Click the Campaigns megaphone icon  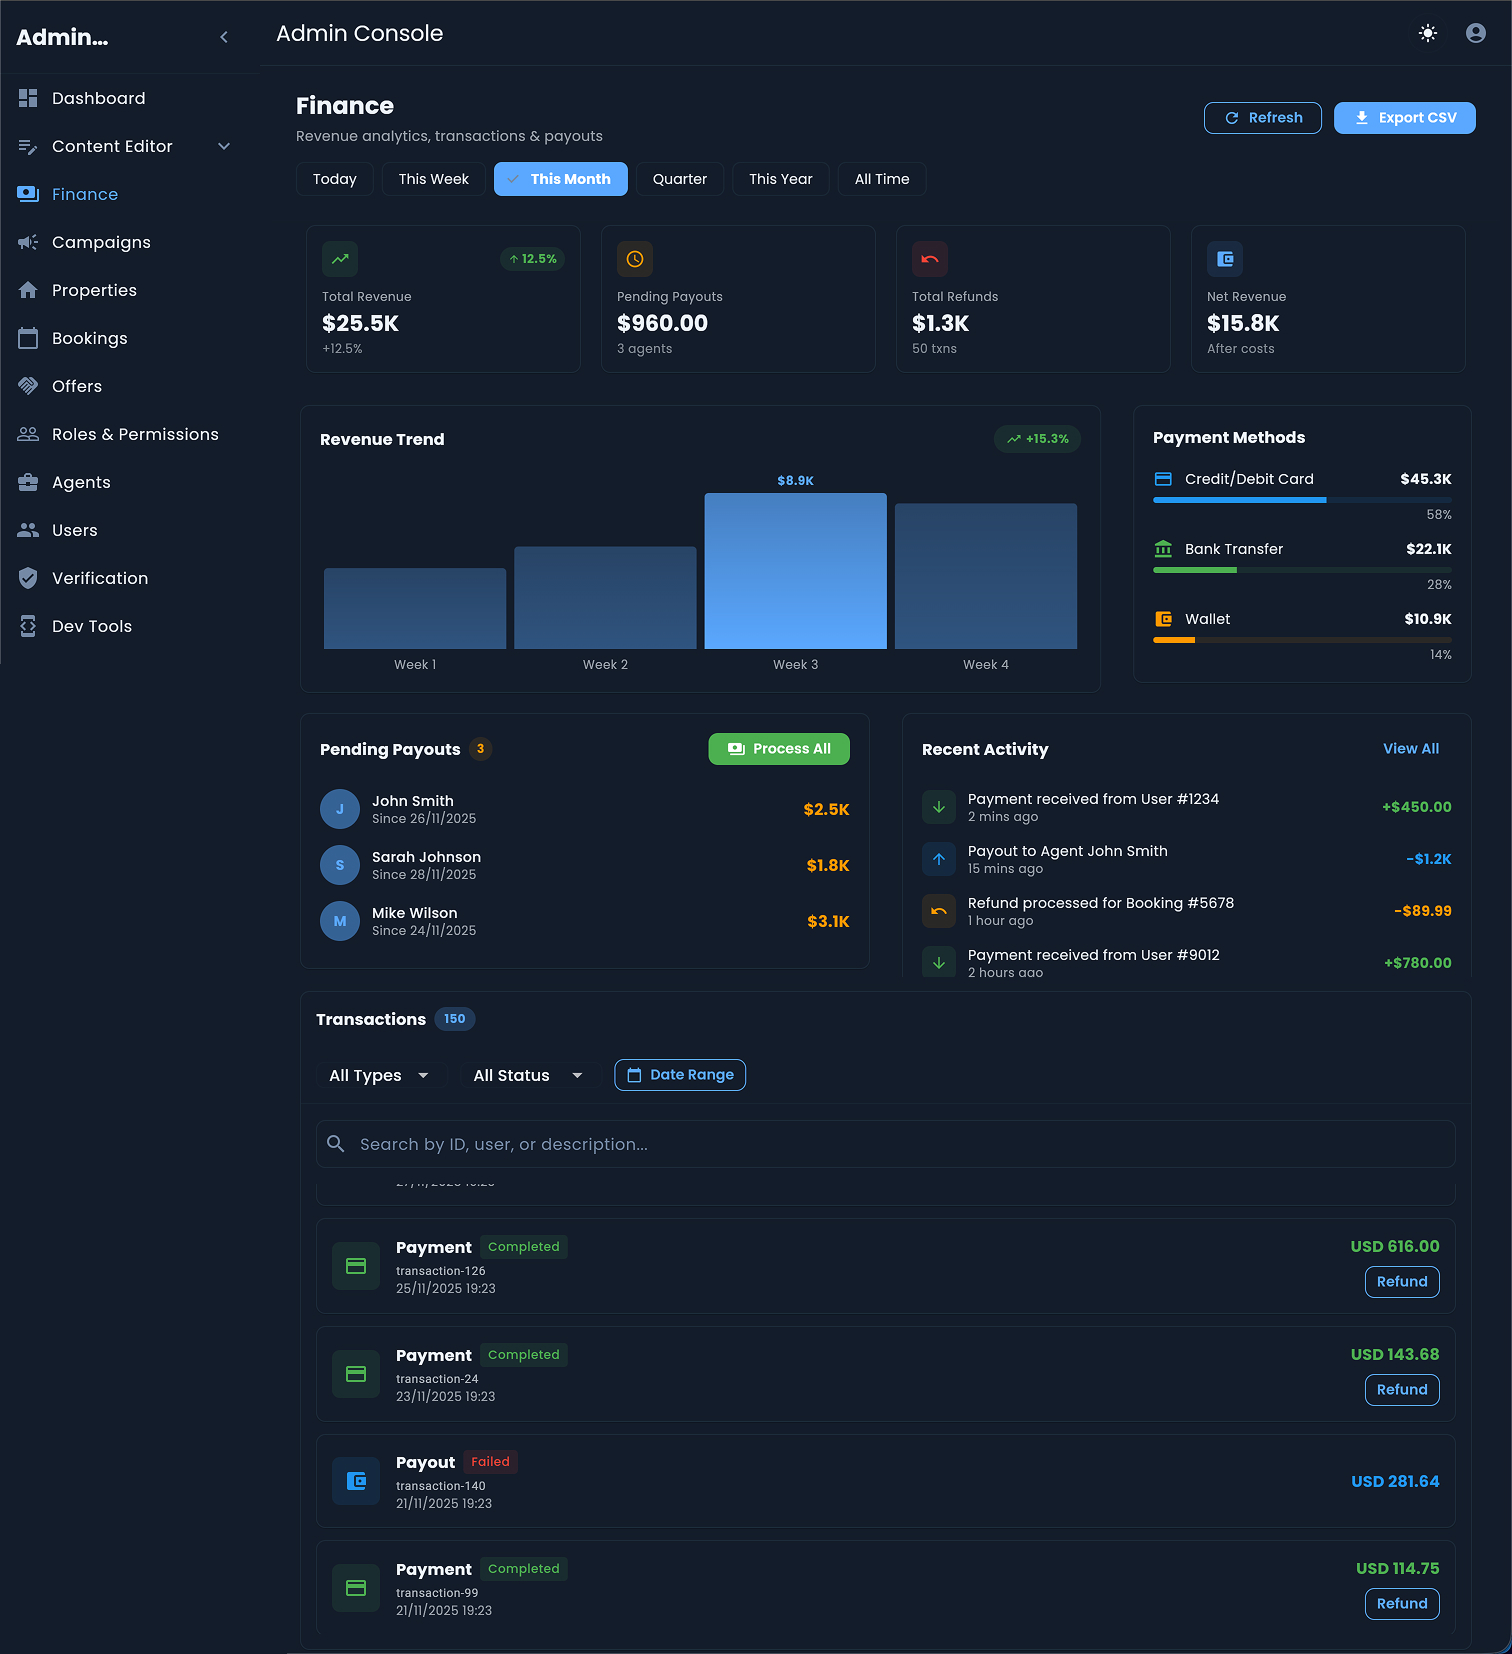[x=28, y=242]
